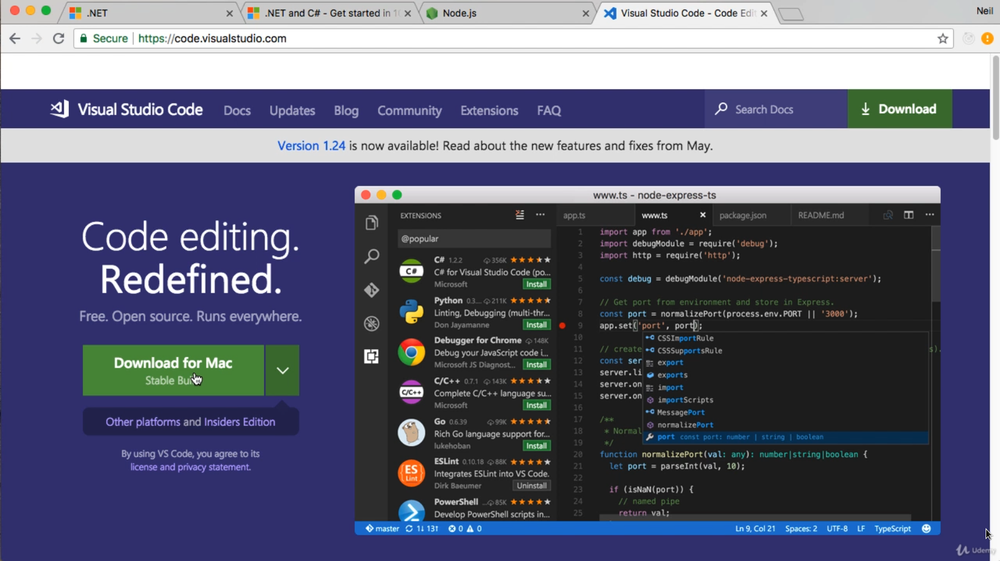
Task: Open the Explorer files icon in the sidebar
Action: pos(372,222)
